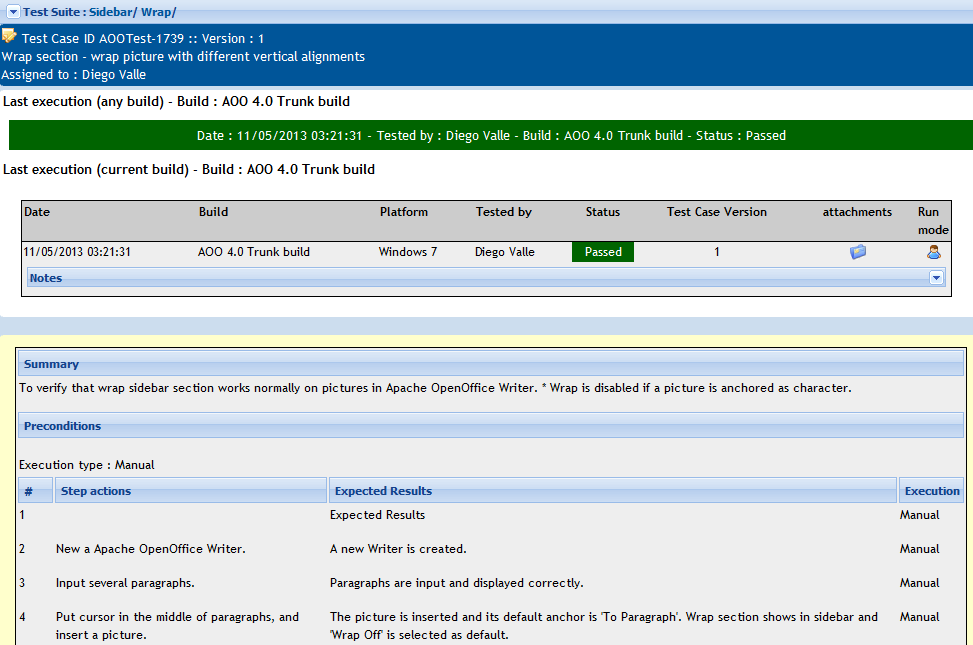Click the Run mode column header
The width and height of the screenshot is (973, 645).
tap(933, 220)
